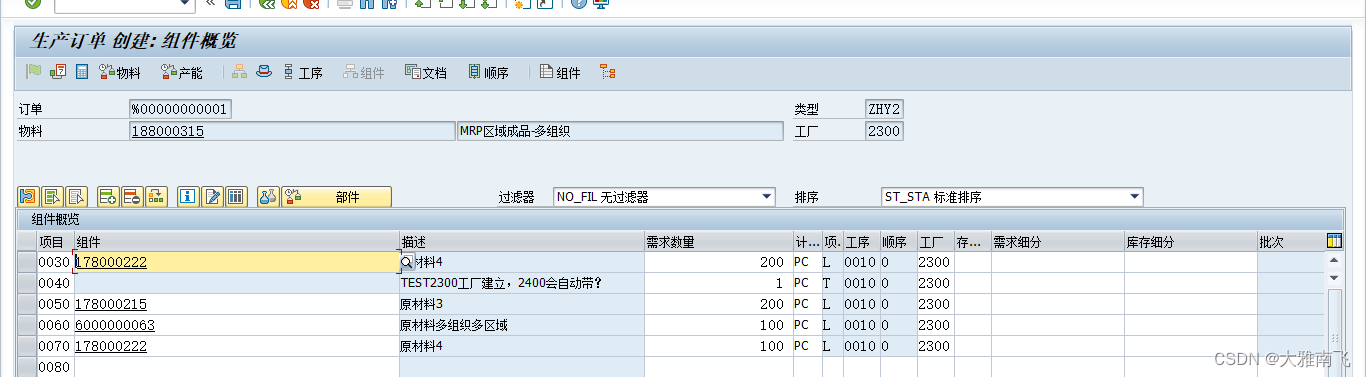Open the 文档 documents button
The height and width of the screenshot is (377, 1366).
[425, 72]
